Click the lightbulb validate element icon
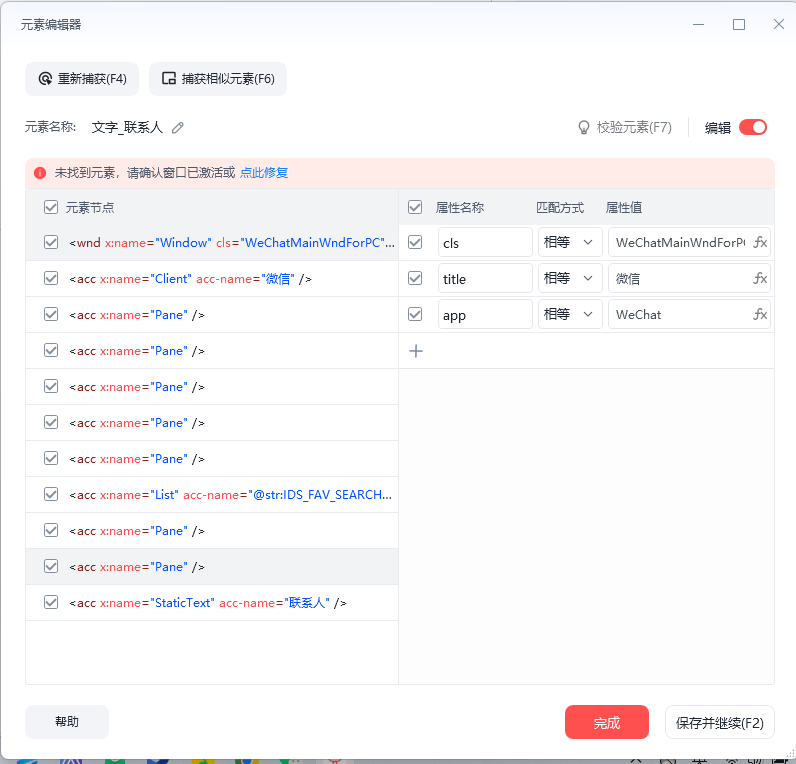 coord(584,128)
